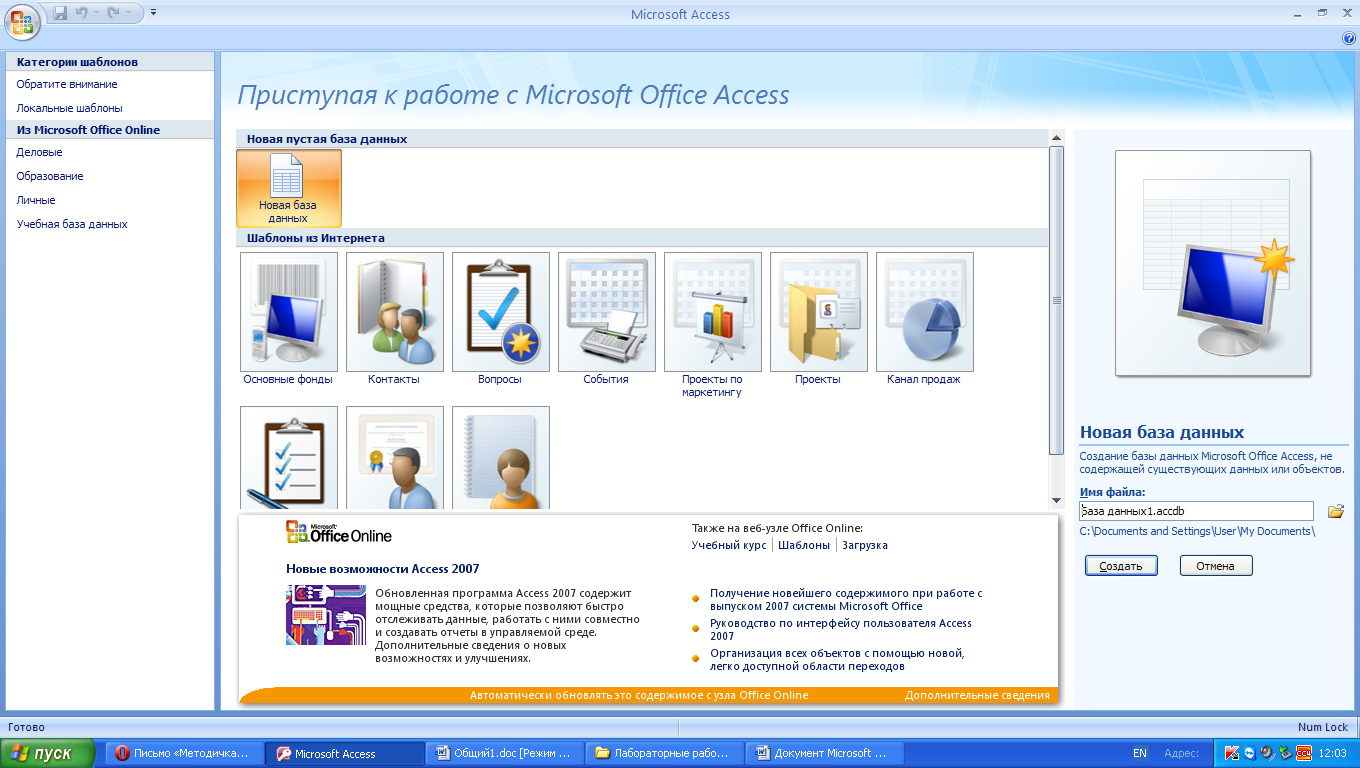The height and width of the screenshot is (768, 1360).
Task: Click the Создать button
Action: tap(1121, 566)
